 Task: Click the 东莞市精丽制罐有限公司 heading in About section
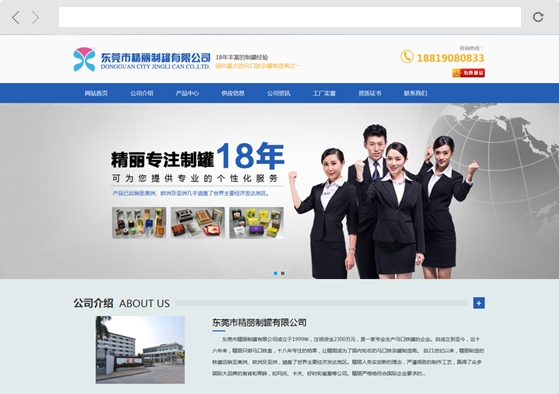(x=259, y=323)
